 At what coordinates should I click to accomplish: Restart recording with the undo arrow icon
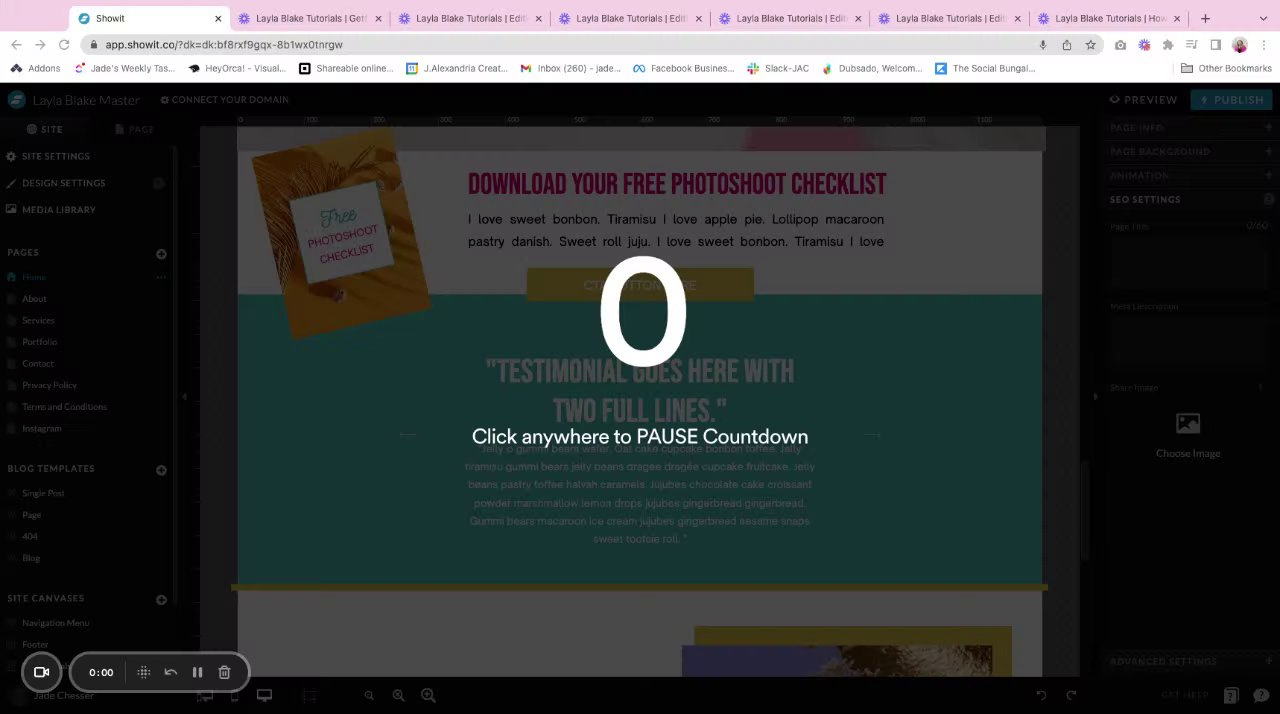point(170,672)
